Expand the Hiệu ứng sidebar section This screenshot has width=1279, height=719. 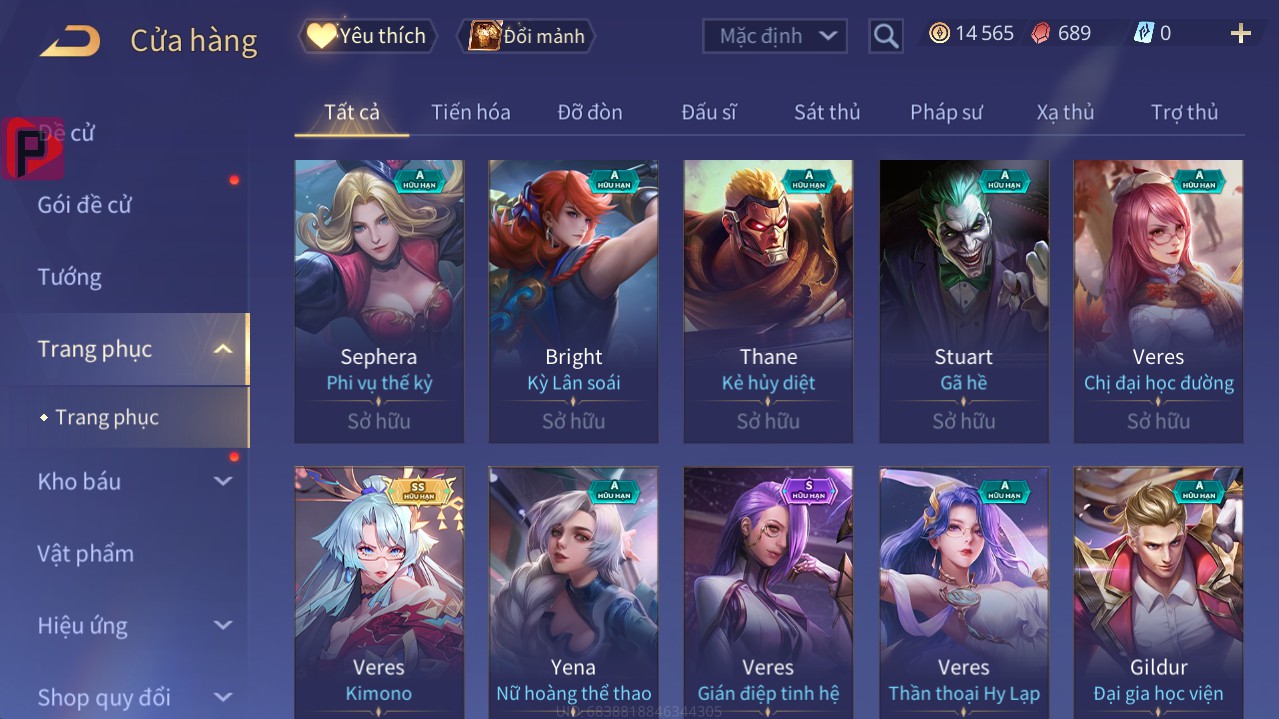(x=222, y=625)
